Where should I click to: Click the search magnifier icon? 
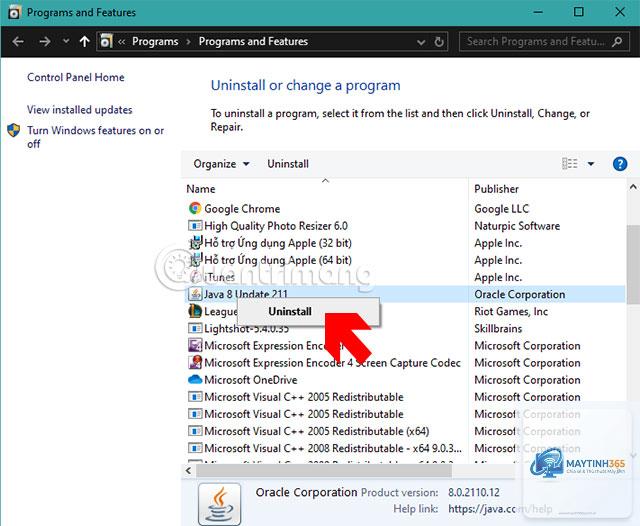click(x=617, y=42)
